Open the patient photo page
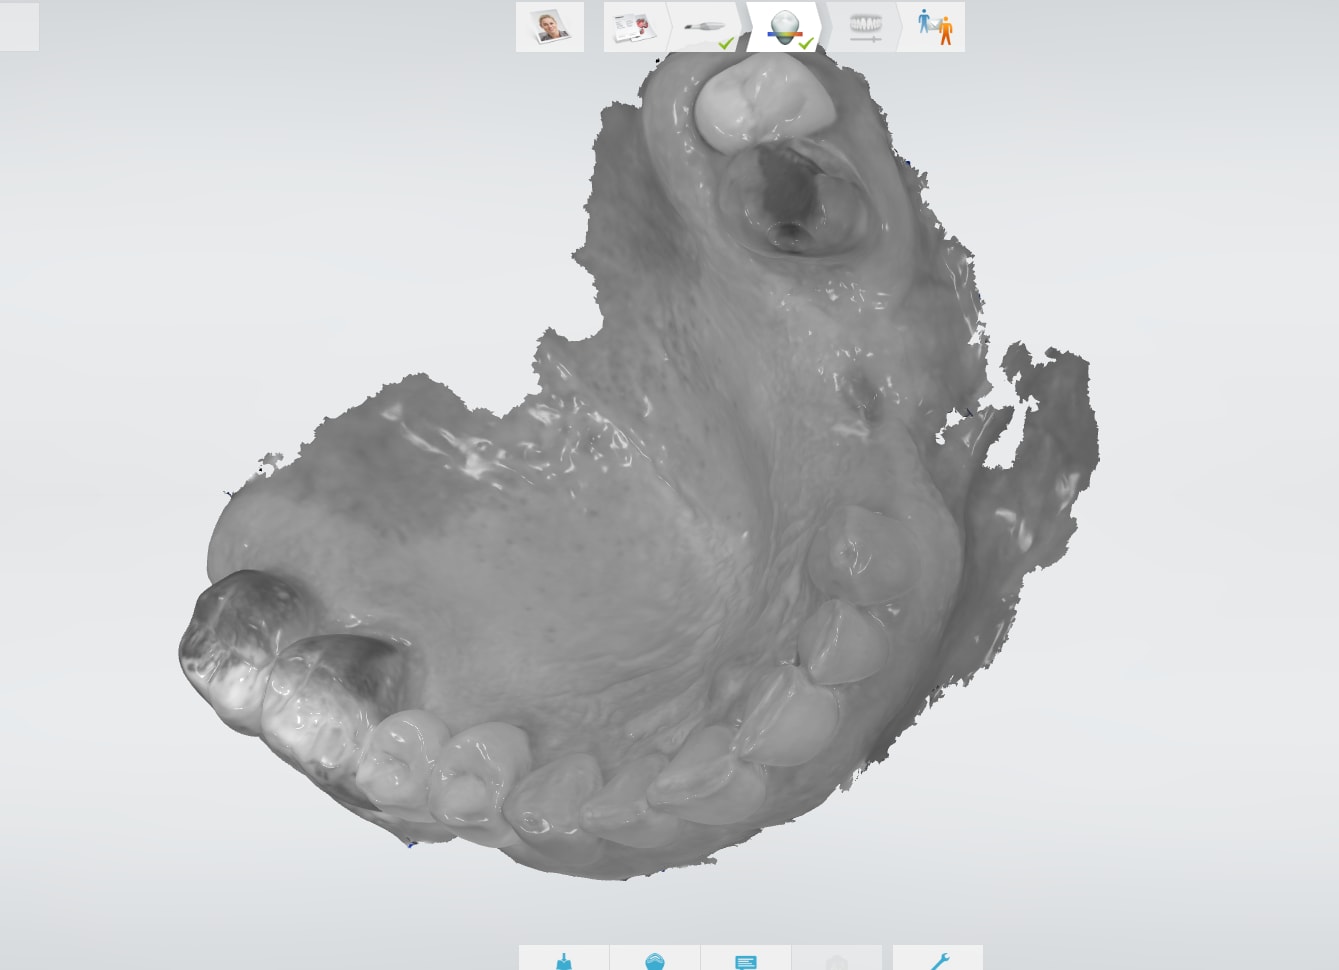Viewport: 1339px width, 970px height. [x=549, y=27]
